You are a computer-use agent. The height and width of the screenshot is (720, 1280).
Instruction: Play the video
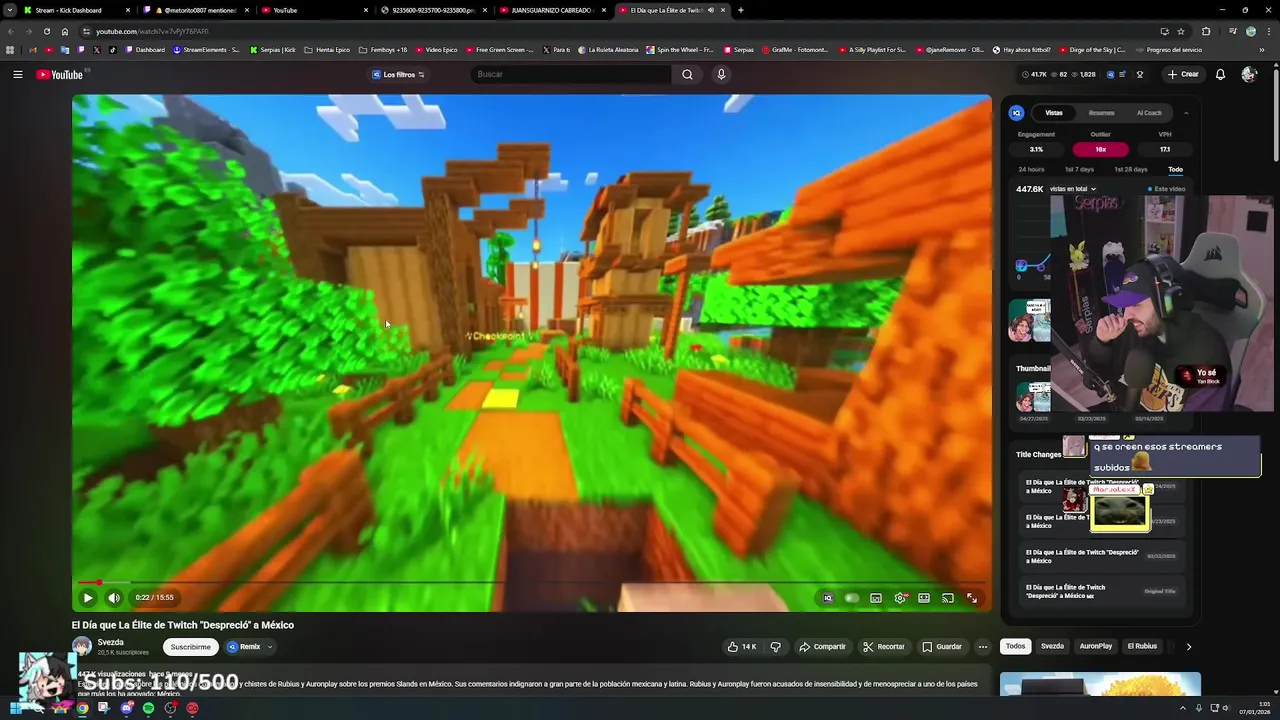88,598
